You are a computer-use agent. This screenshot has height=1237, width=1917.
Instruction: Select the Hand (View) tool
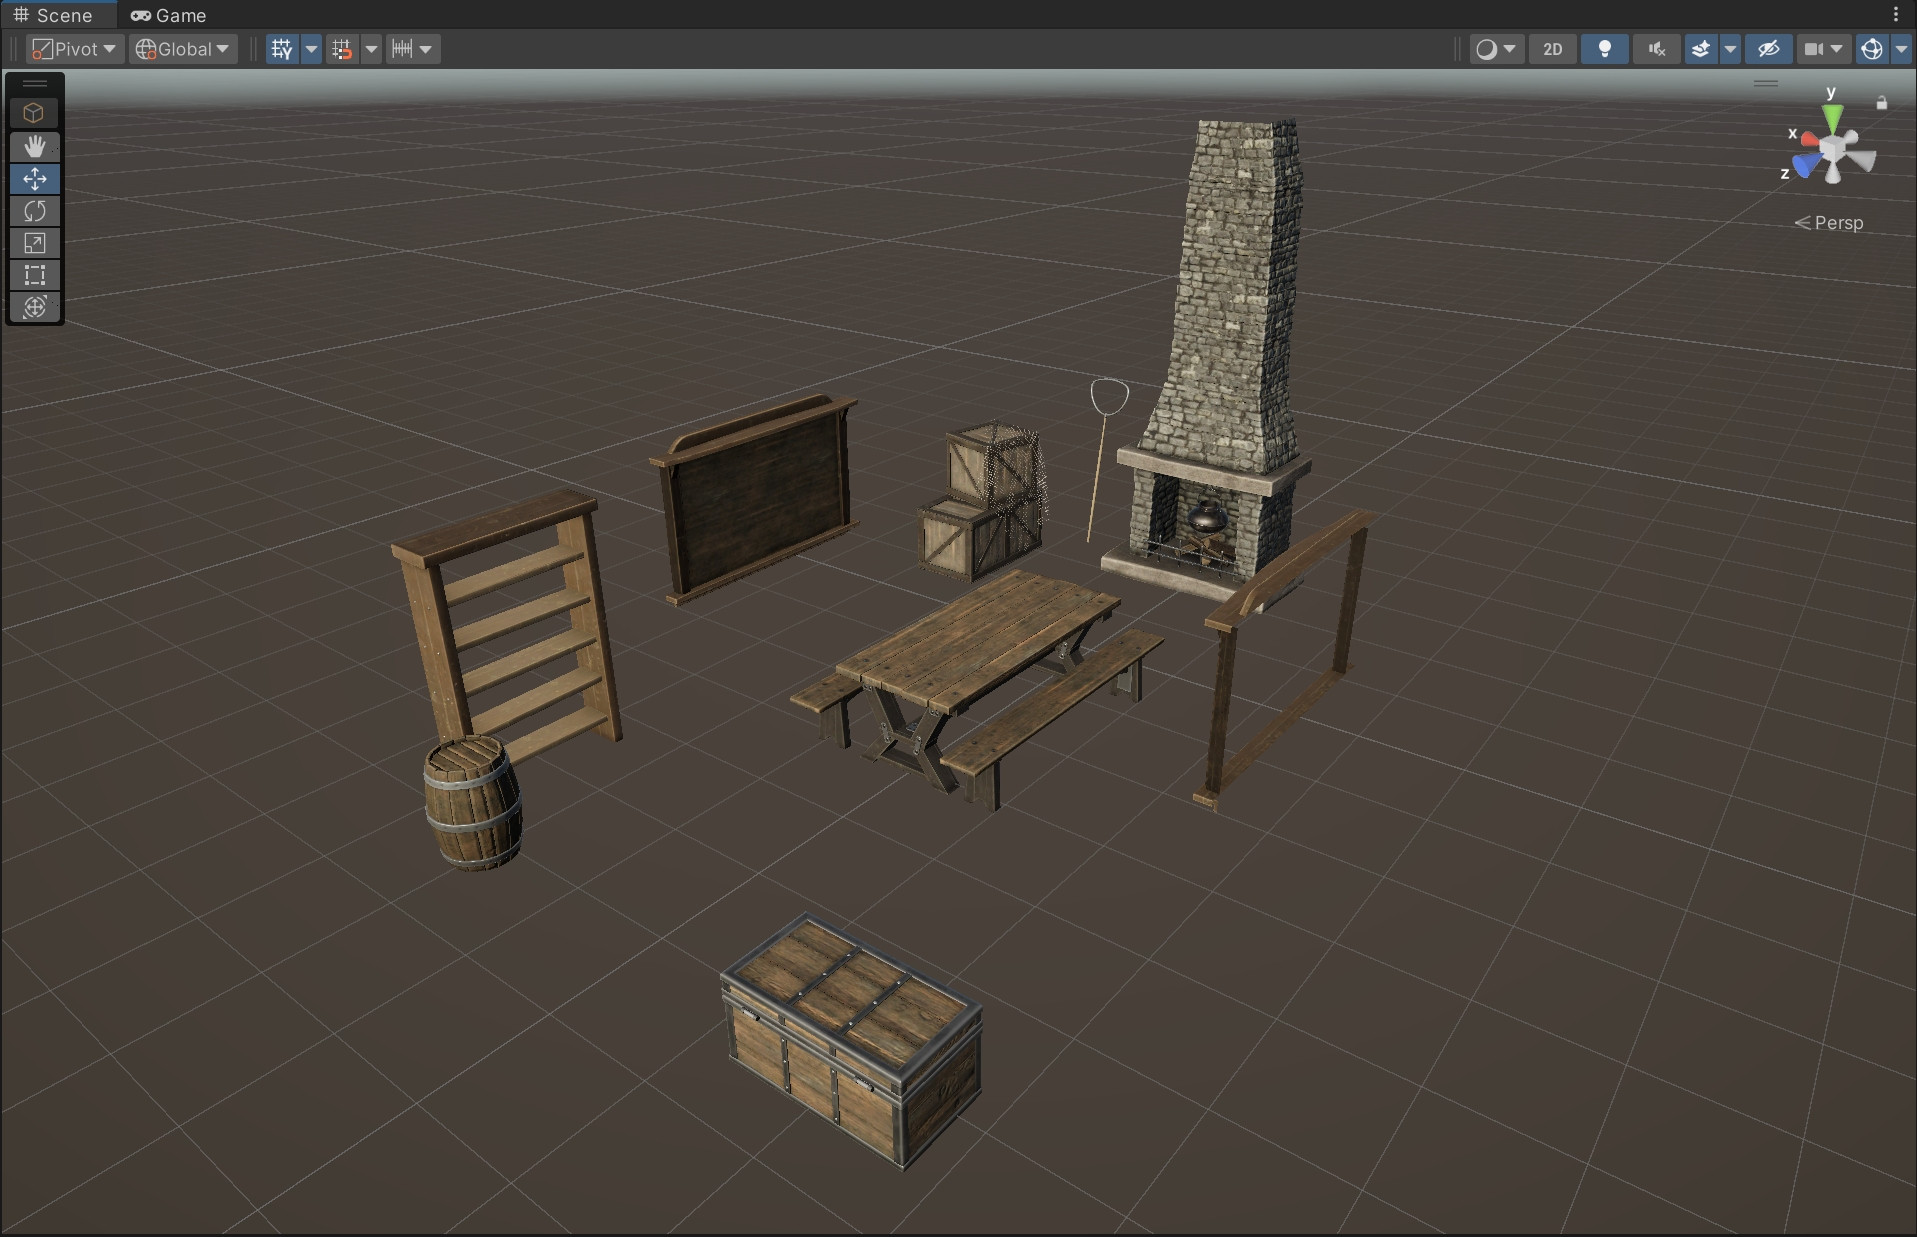pos(35,147)
